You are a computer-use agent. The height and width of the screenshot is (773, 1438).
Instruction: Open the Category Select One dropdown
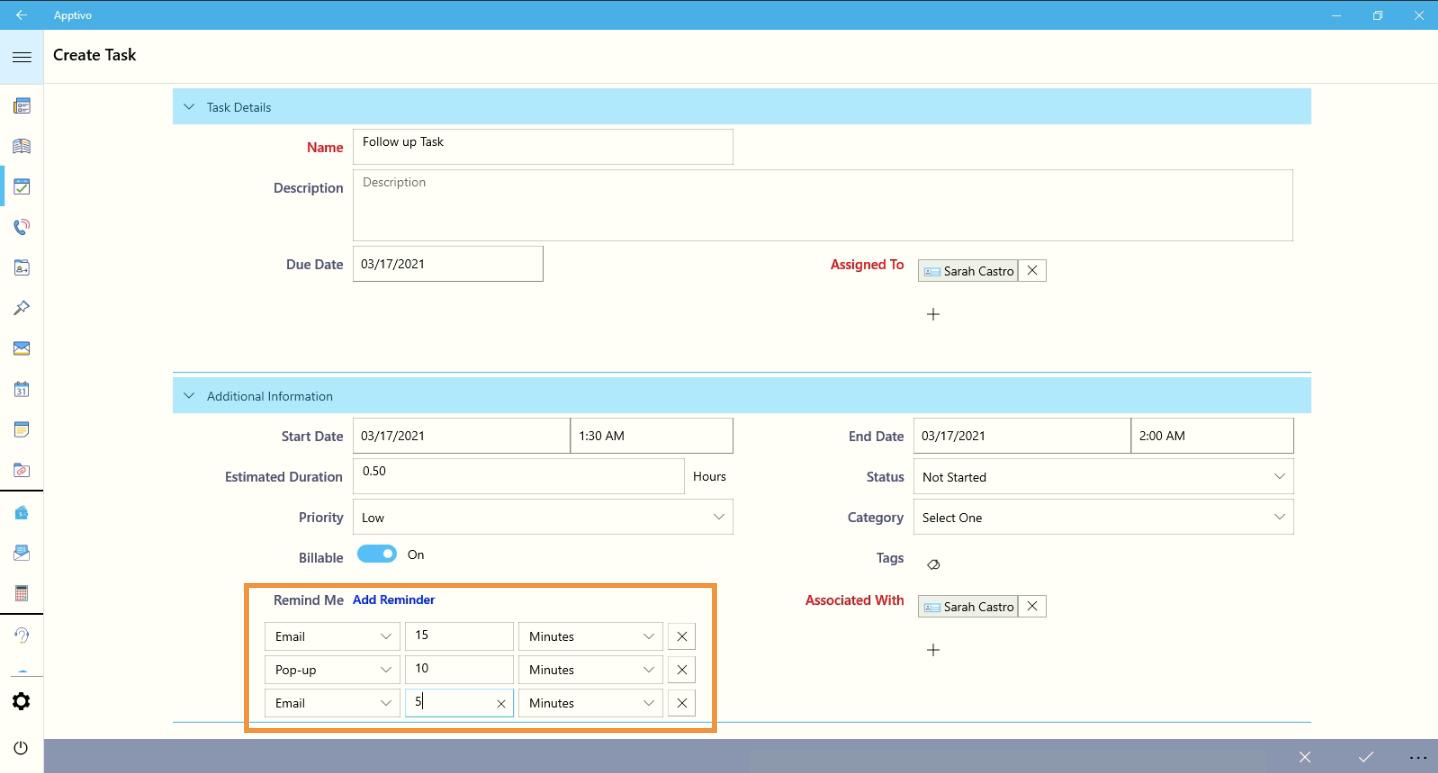(x=1103, y=517)
